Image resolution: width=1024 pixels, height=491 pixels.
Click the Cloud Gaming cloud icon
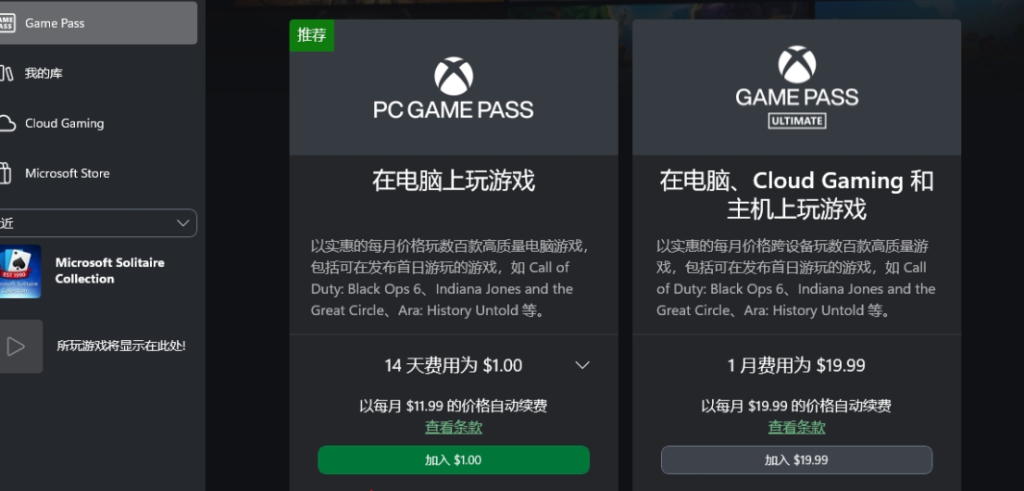7,123
